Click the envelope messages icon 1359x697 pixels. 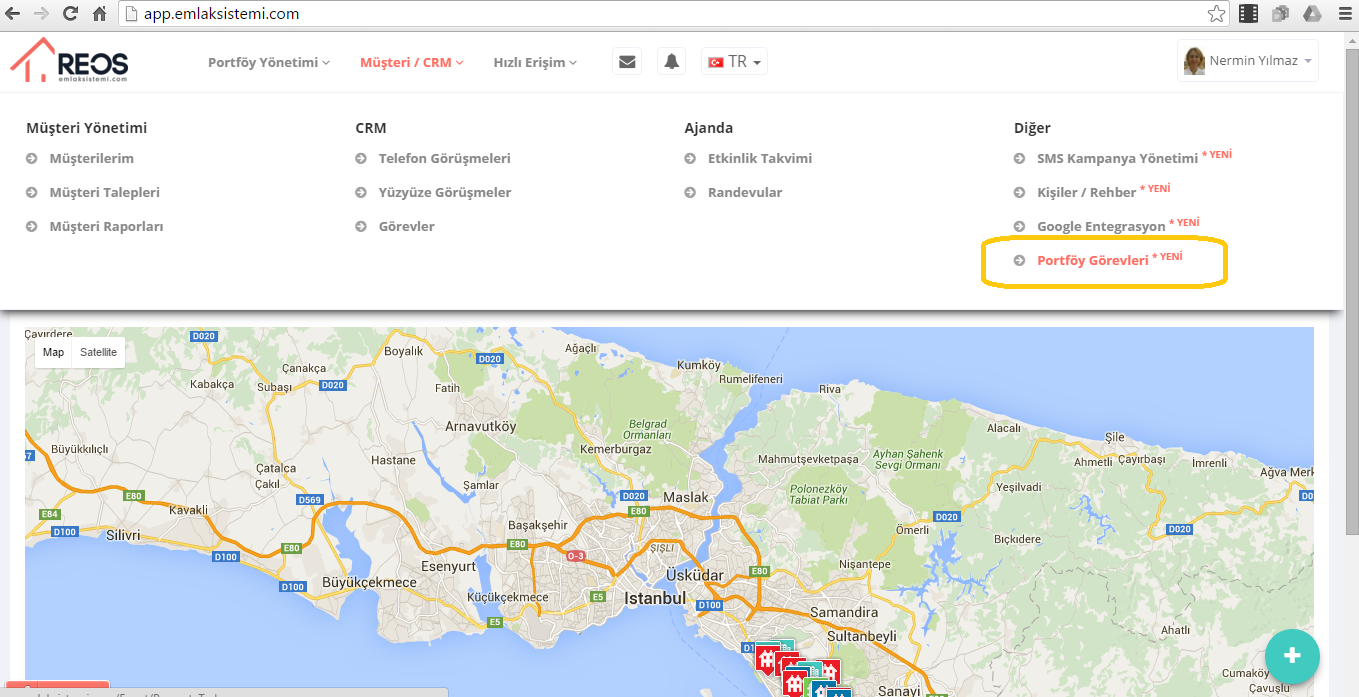pos(627,62)
